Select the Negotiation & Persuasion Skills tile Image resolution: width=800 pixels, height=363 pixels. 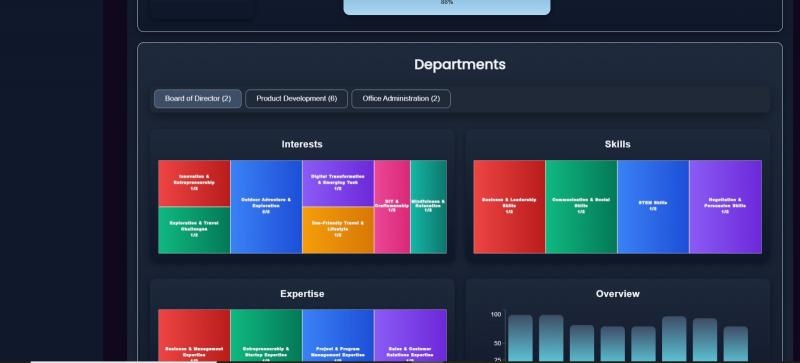pyautogui.click(x=726, y=207)
